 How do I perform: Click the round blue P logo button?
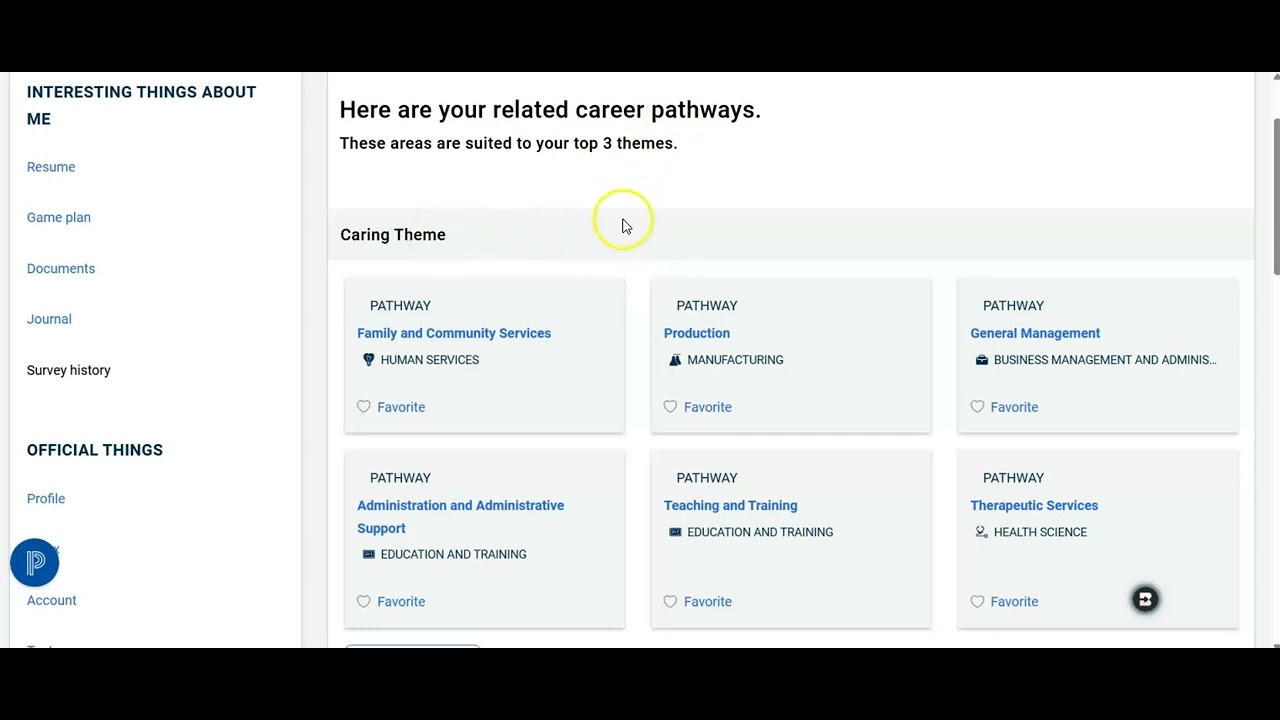click(x=35, y=562)
